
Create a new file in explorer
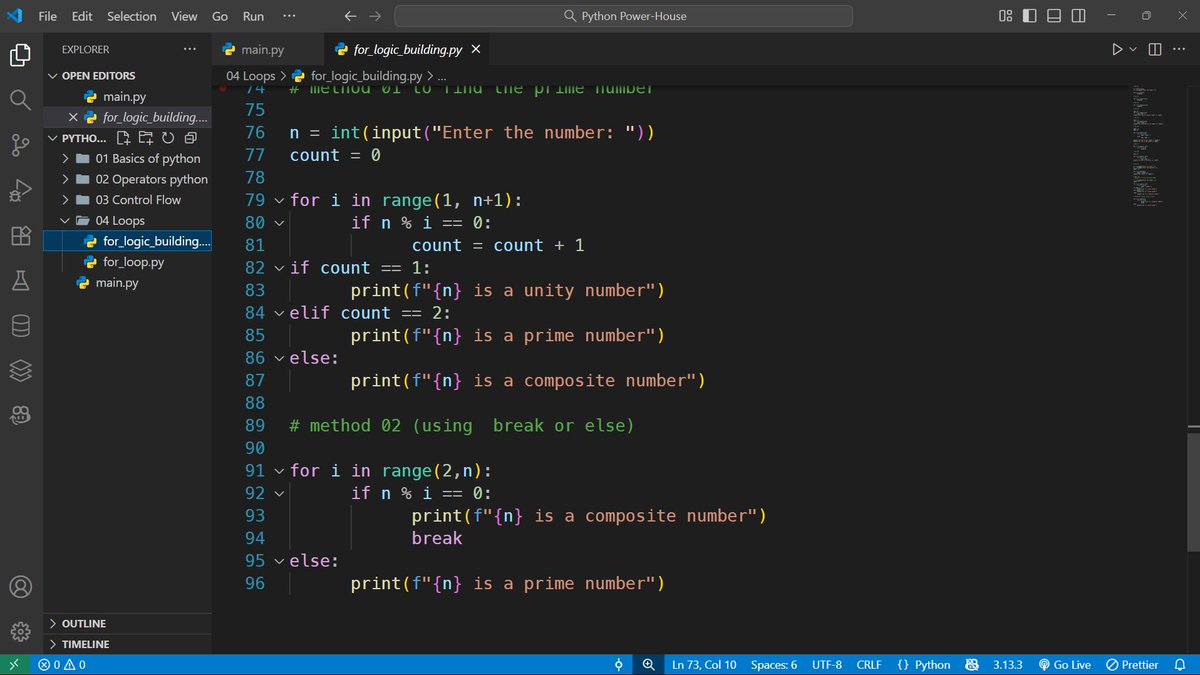click(124, 138)
